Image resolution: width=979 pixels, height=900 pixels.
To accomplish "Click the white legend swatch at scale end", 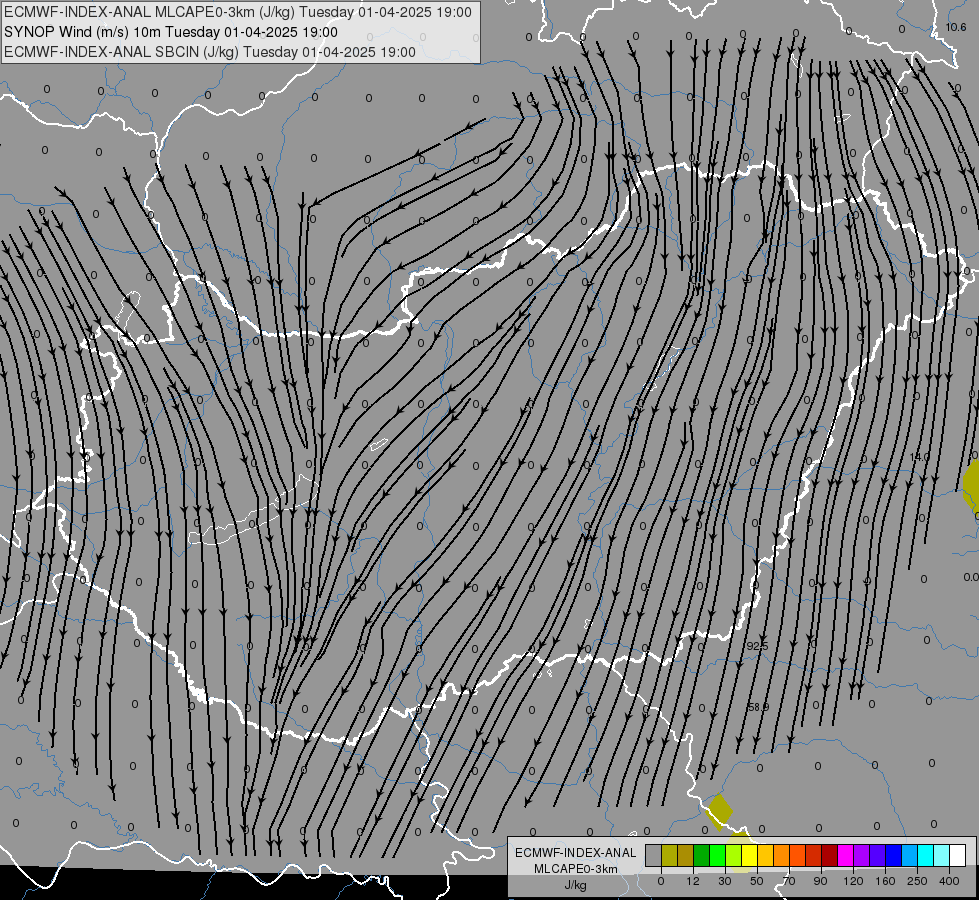I will tap(958, 856).
